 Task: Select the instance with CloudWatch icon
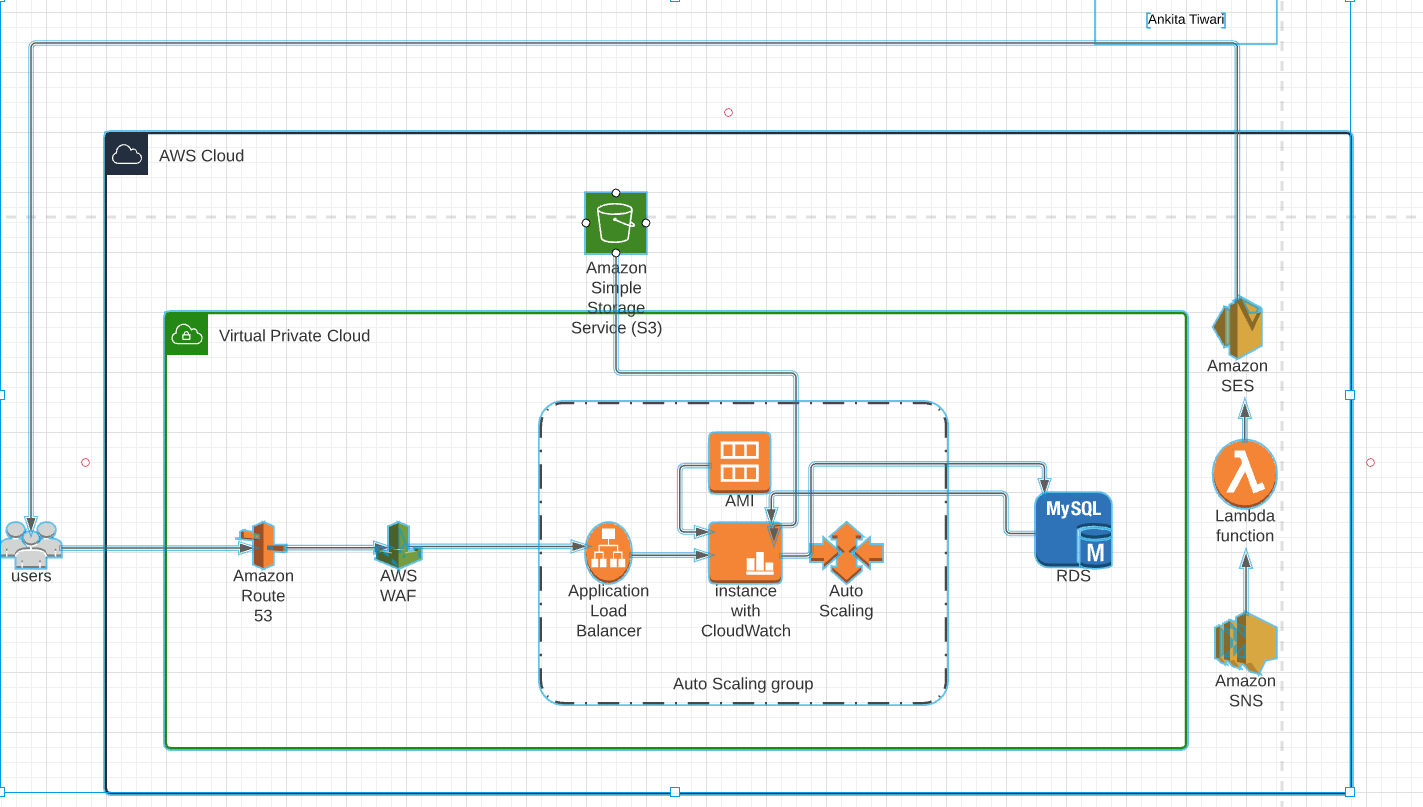click(746, 549)
